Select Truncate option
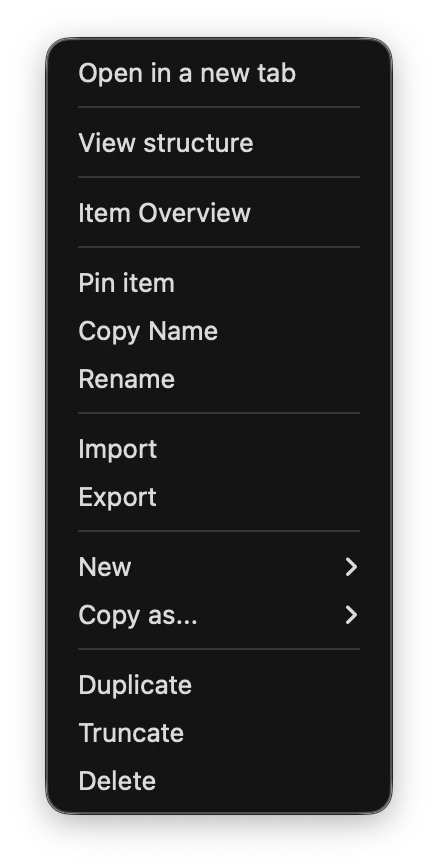This screenshot has width=438, height=868. (x=219, y=733)
